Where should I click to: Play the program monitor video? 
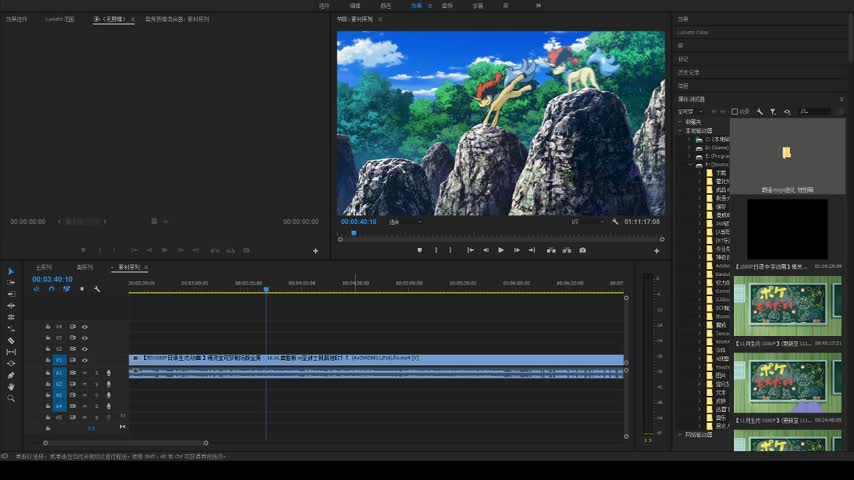(x=501, y=251)
